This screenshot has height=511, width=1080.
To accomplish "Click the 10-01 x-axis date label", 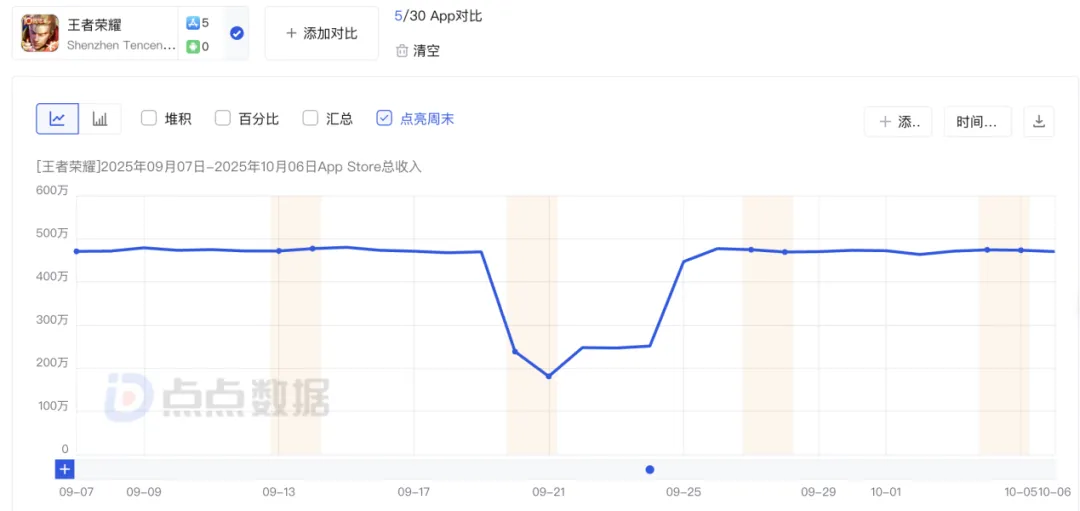I will [886, 492].
